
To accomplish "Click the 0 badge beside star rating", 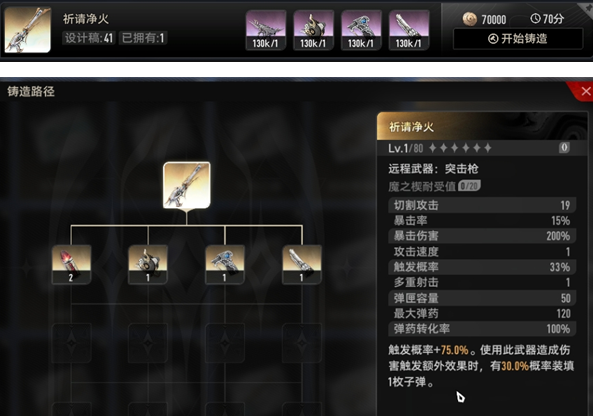I will coord(564,147).
